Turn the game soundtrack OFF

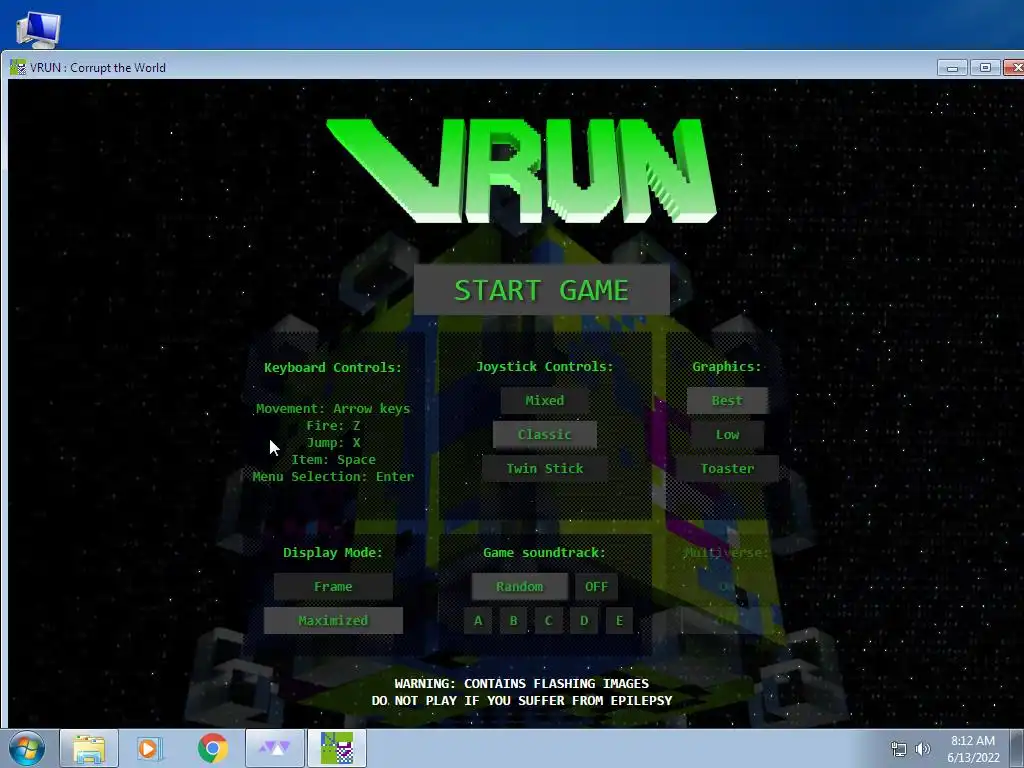tap(596, 586)
